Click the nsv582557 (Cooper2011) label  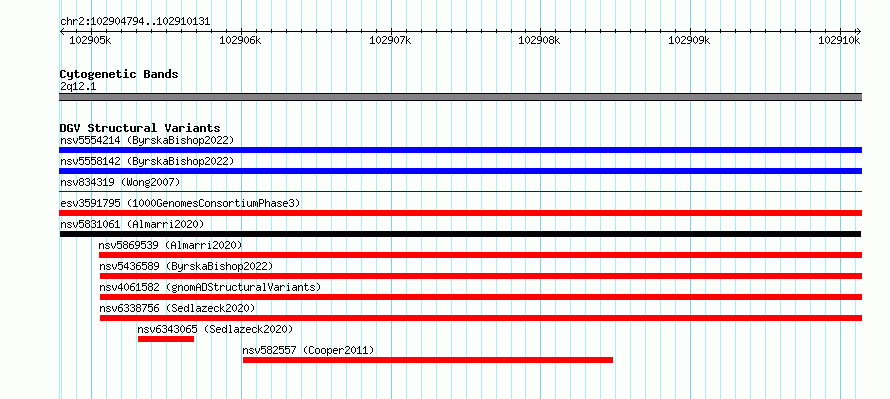tap(308, 350)
